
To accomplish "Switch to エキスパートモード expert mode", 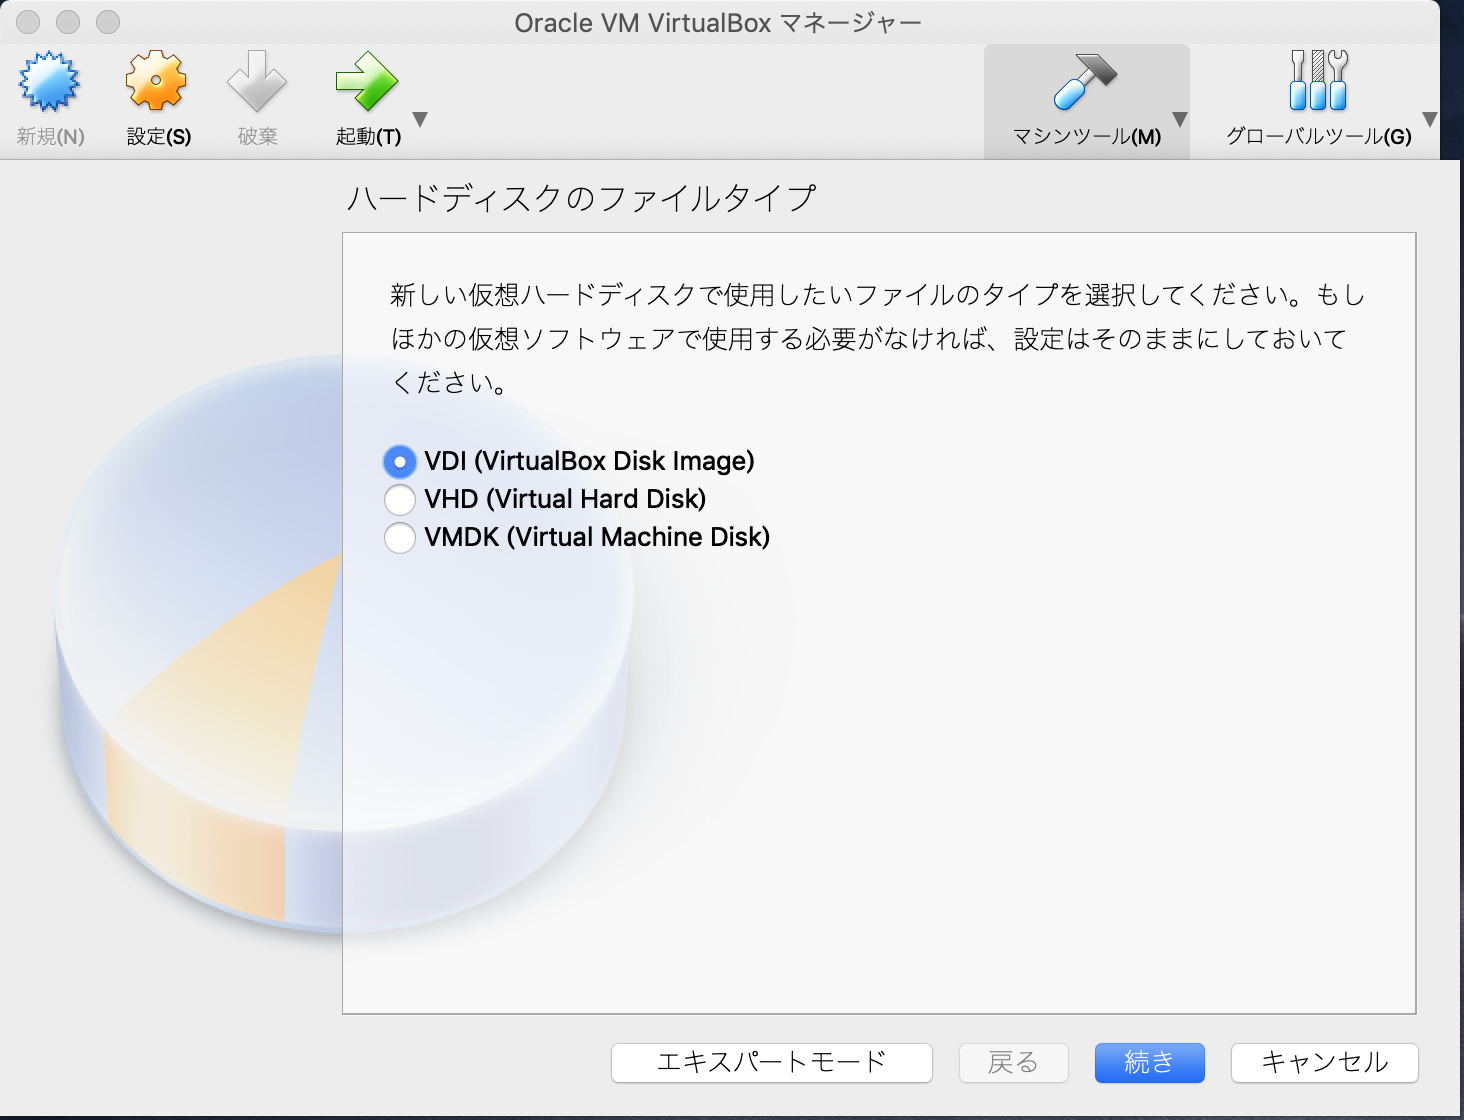I will 772,1062.
